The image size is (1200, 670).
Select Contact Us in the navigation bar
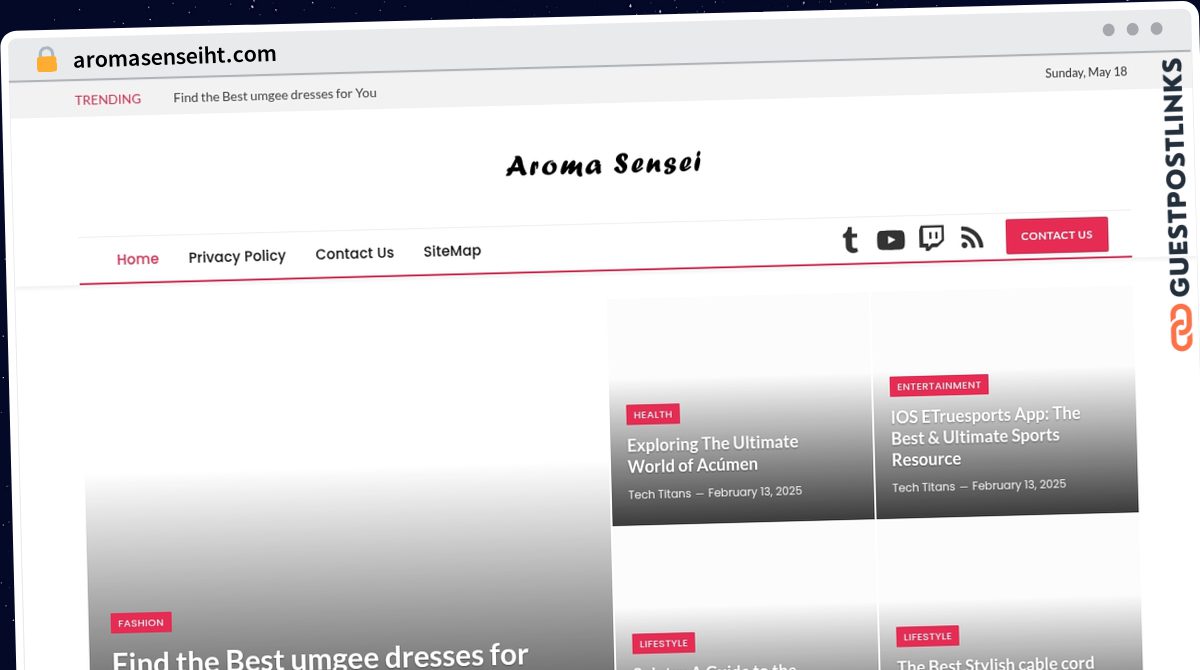pyautogui.click(x=354, y=253)
